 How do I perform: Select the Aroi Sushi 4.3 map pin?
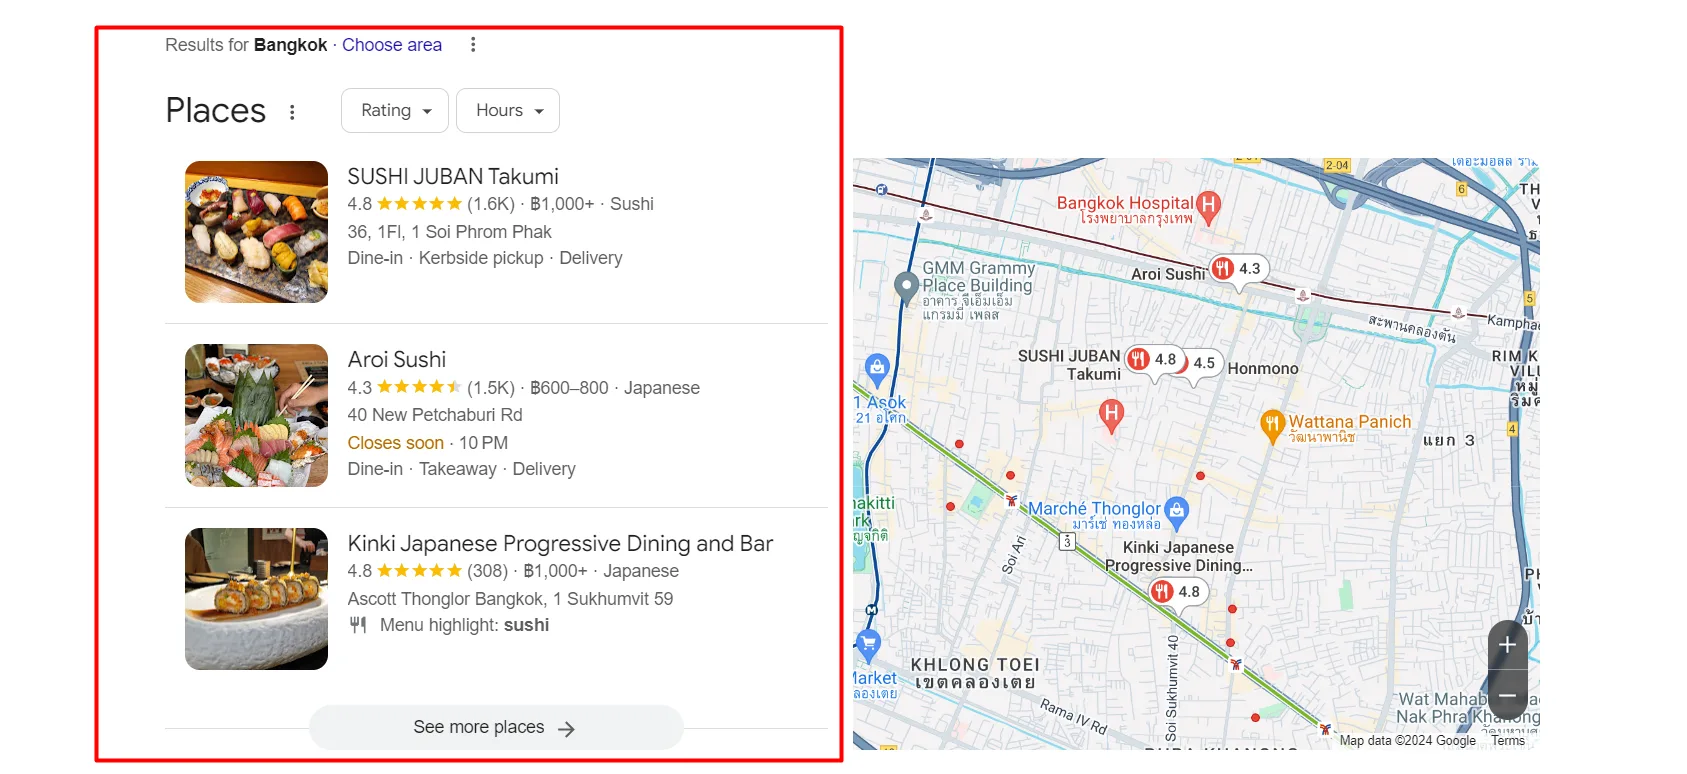click(x=1238, y=269)
